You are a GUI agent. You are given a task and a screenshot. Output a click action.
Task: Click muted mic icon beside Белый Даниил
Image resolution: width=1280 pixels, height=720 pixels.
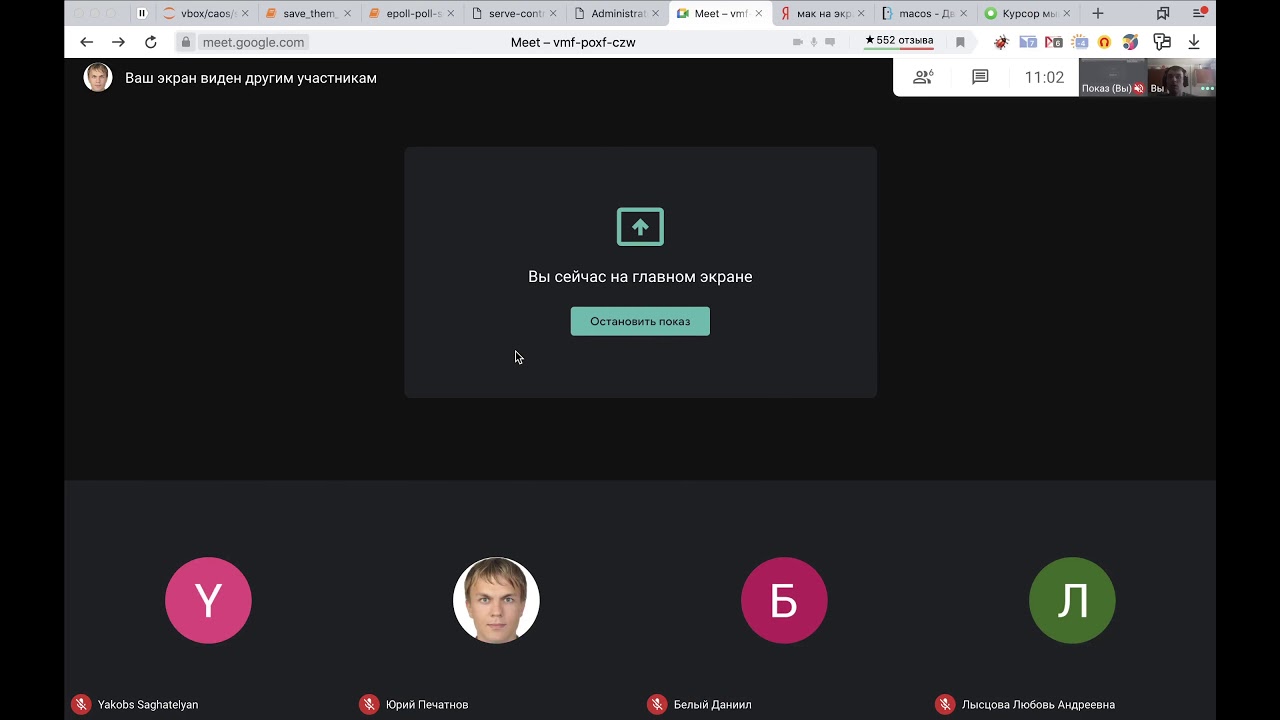point(657,704)
